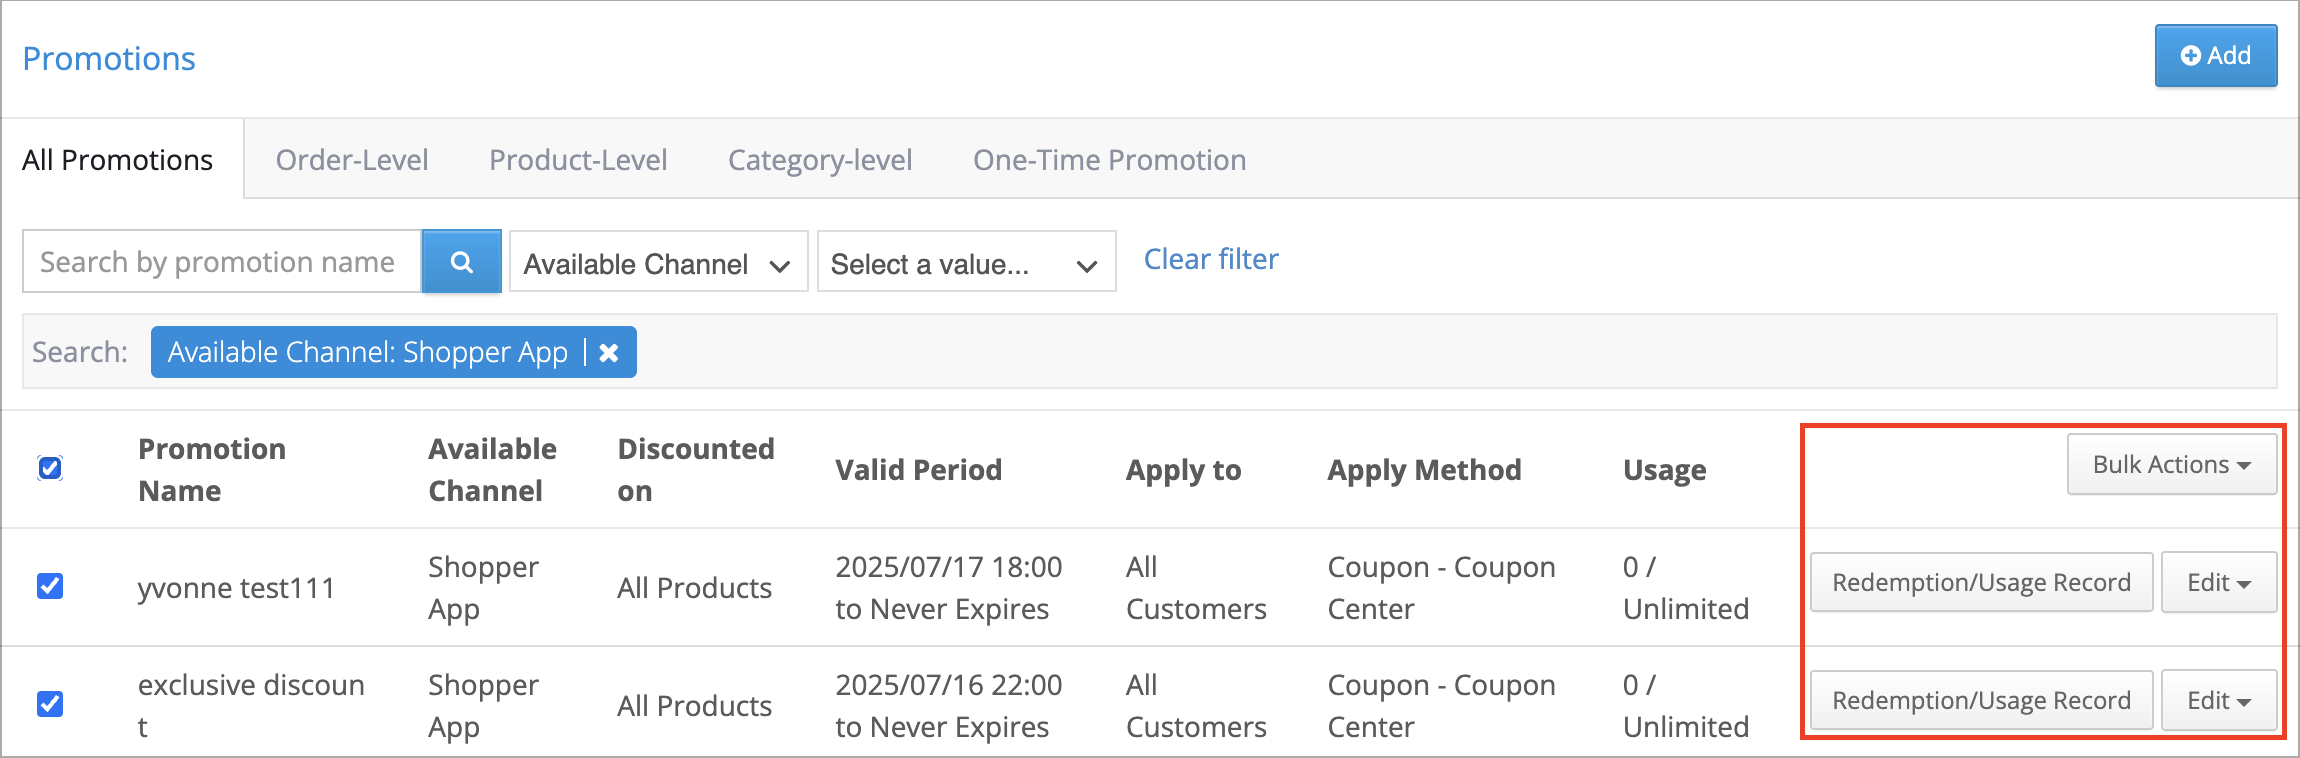Uncheck the yvonne test111 row checkbox
This screenshot has width=2300, height=758.
coord(50,586)
